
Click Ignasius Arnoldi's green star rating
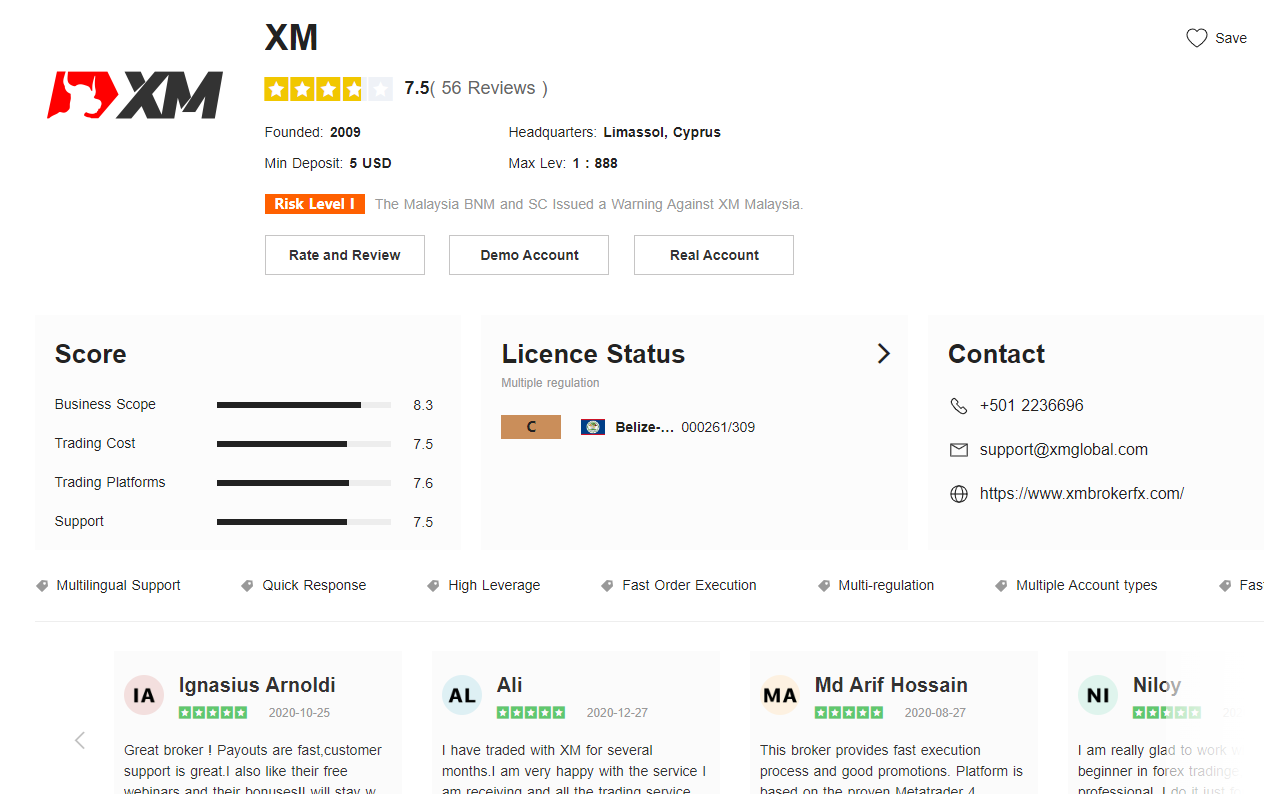click(x=213, y=713)
